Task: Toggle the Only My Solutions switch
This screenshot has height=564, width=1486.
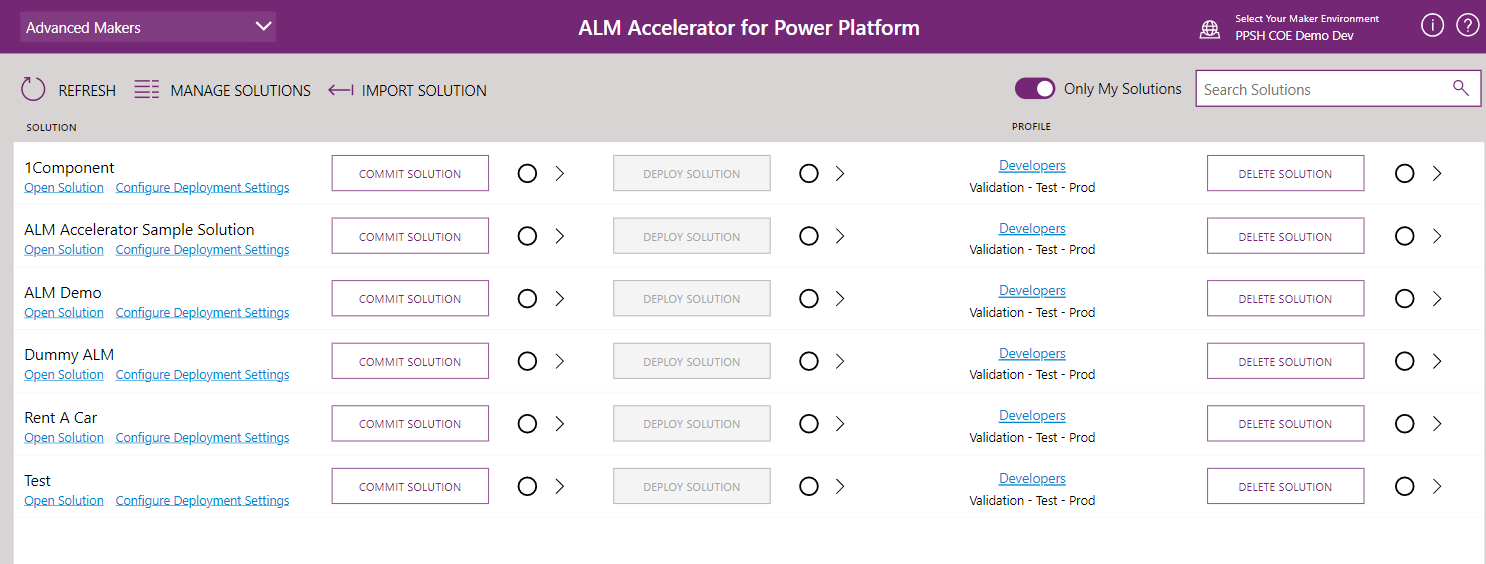Action: pyautogui.click(x=1035, y=89)
